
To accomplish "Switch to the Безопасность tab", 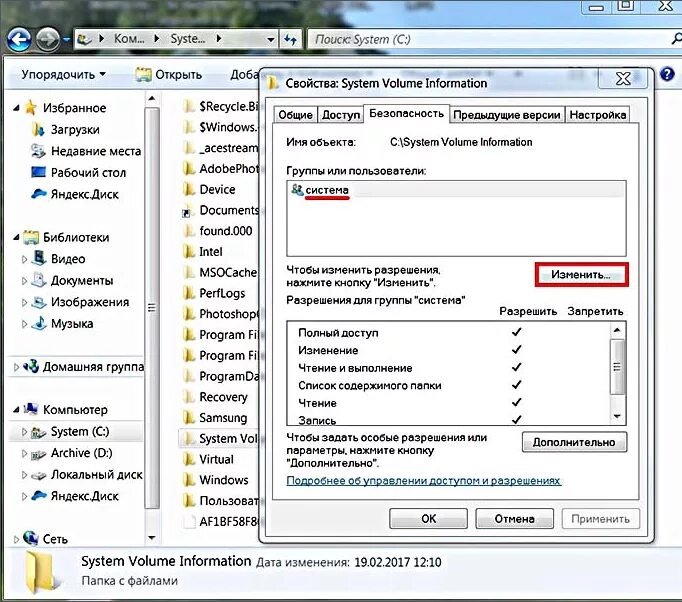I will pyautogui.click(x=406, y=114).
